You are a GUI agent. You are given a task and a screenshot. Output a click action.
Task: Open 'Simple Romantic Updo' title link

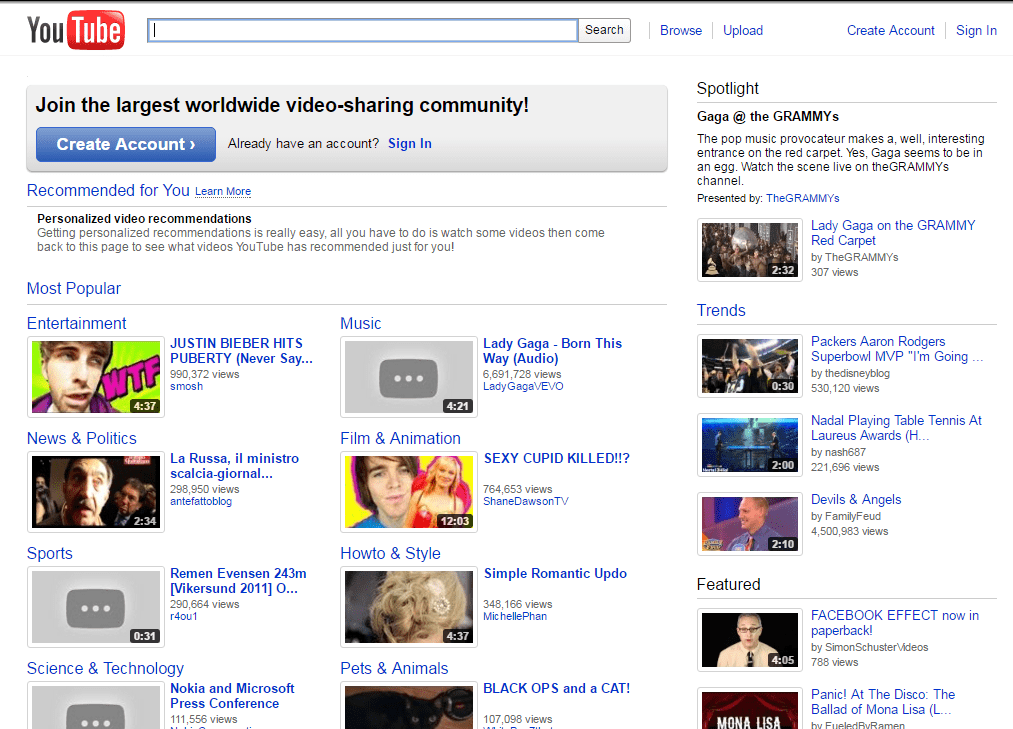click(555, 573)
